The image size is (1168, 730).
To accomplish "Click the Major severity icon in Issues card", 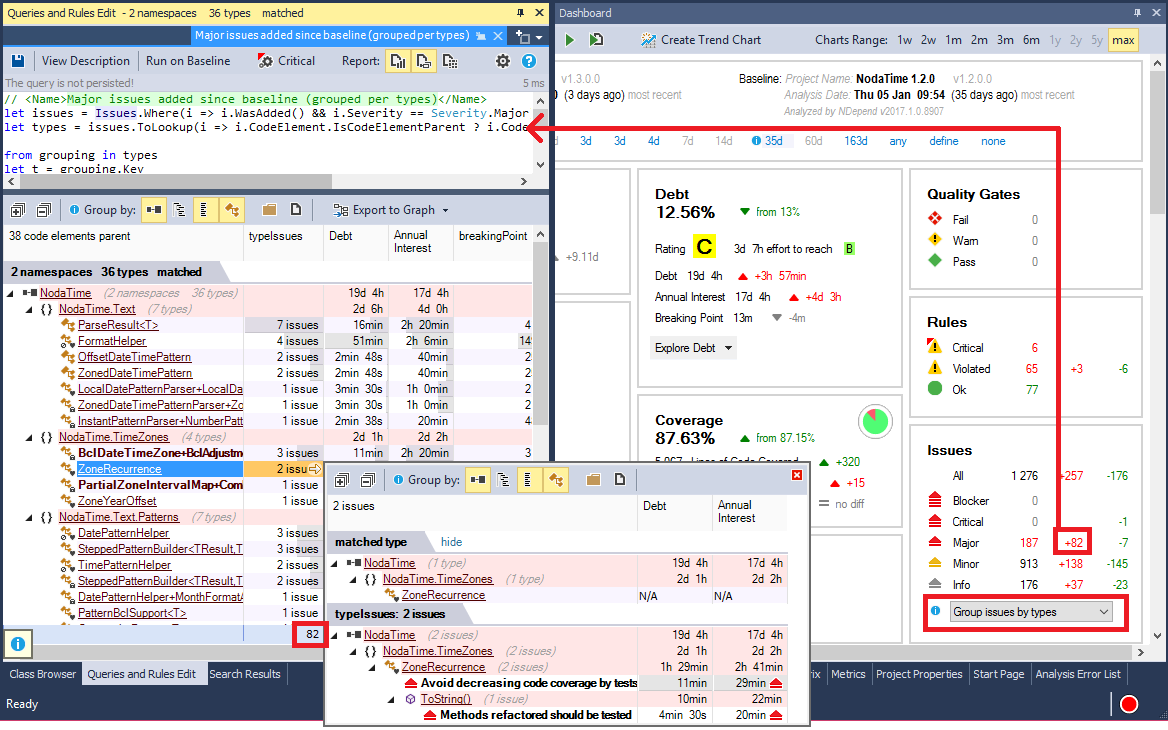I will pos(935,542).
